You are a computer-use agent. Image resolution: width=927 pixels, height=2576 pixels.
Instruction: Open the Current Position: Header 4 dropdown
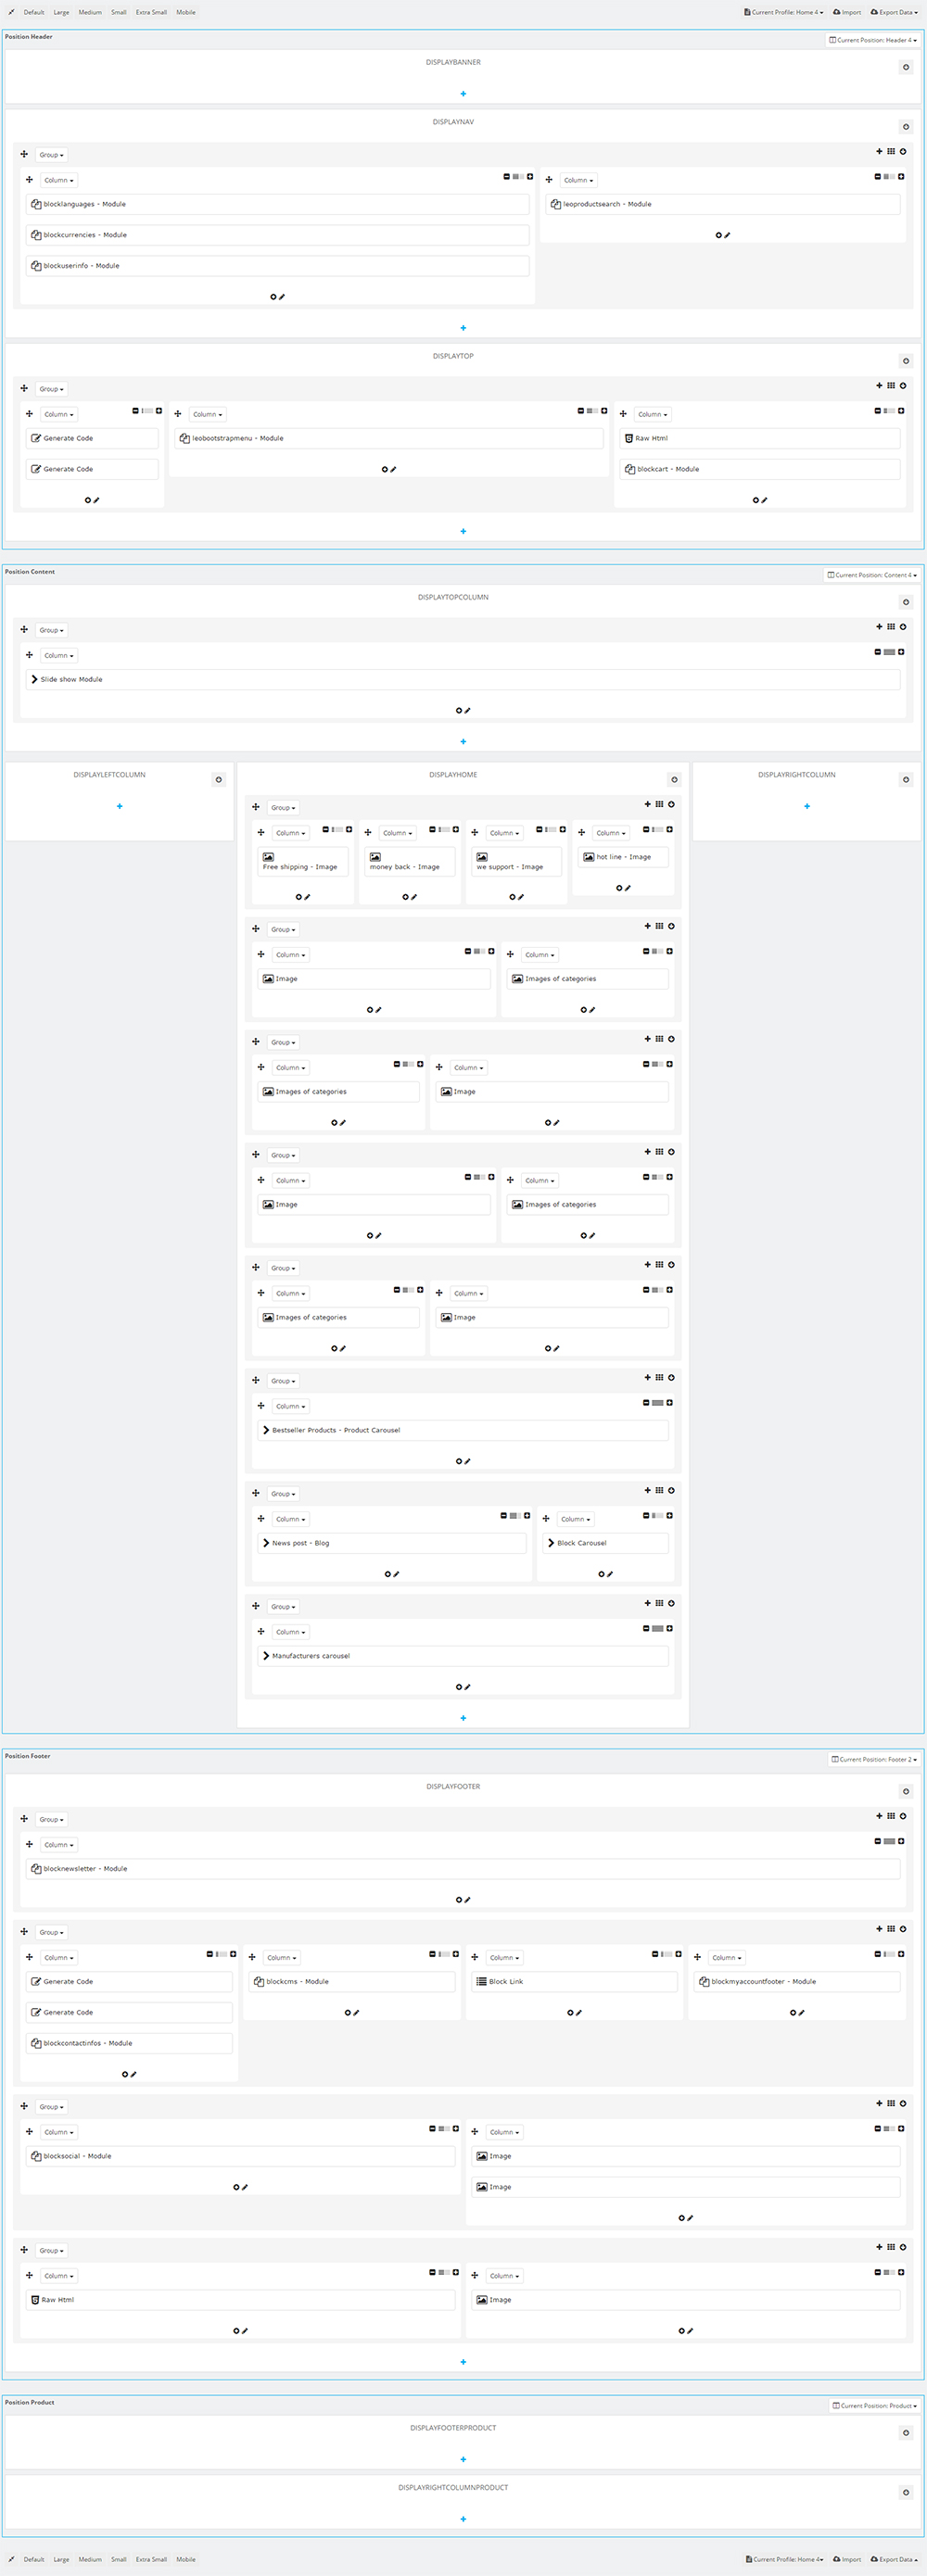[872, 40]
